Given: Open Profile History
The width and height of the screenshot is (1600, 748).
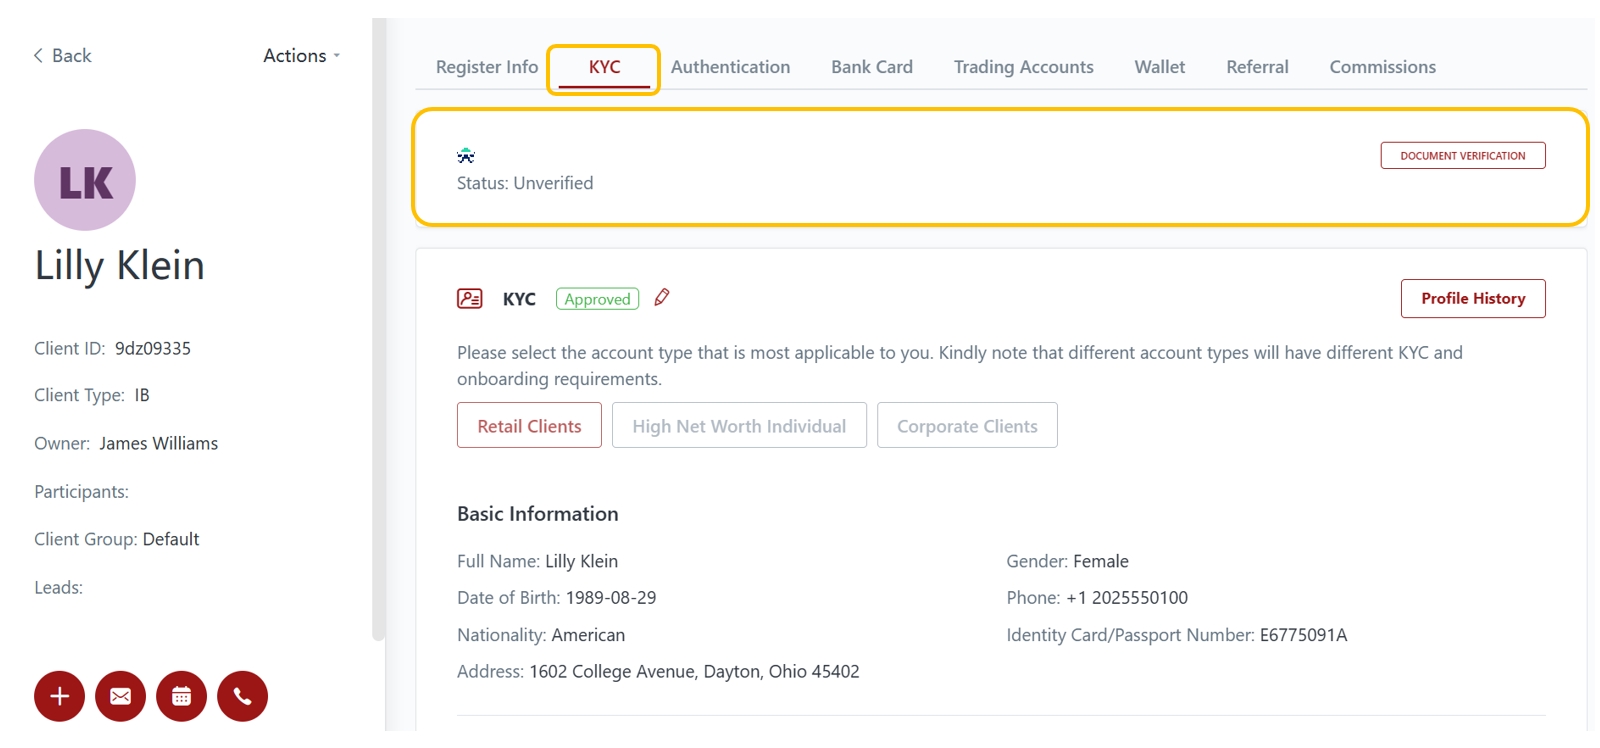Looking at the screenshot, I should pyautogui.click(x=1472, y=299).
